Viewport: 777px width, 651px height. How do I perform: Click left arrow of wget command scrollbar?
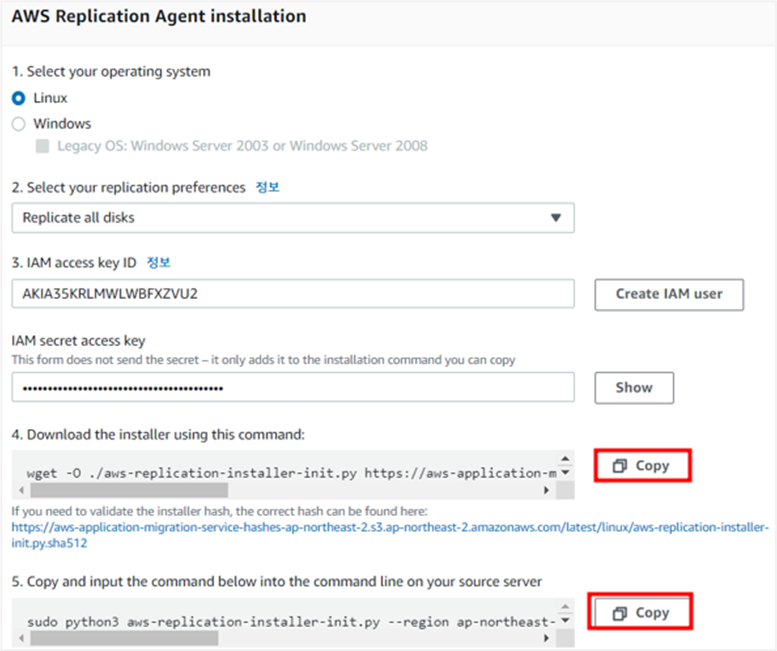pyautogui.click(x=21, y=490)
